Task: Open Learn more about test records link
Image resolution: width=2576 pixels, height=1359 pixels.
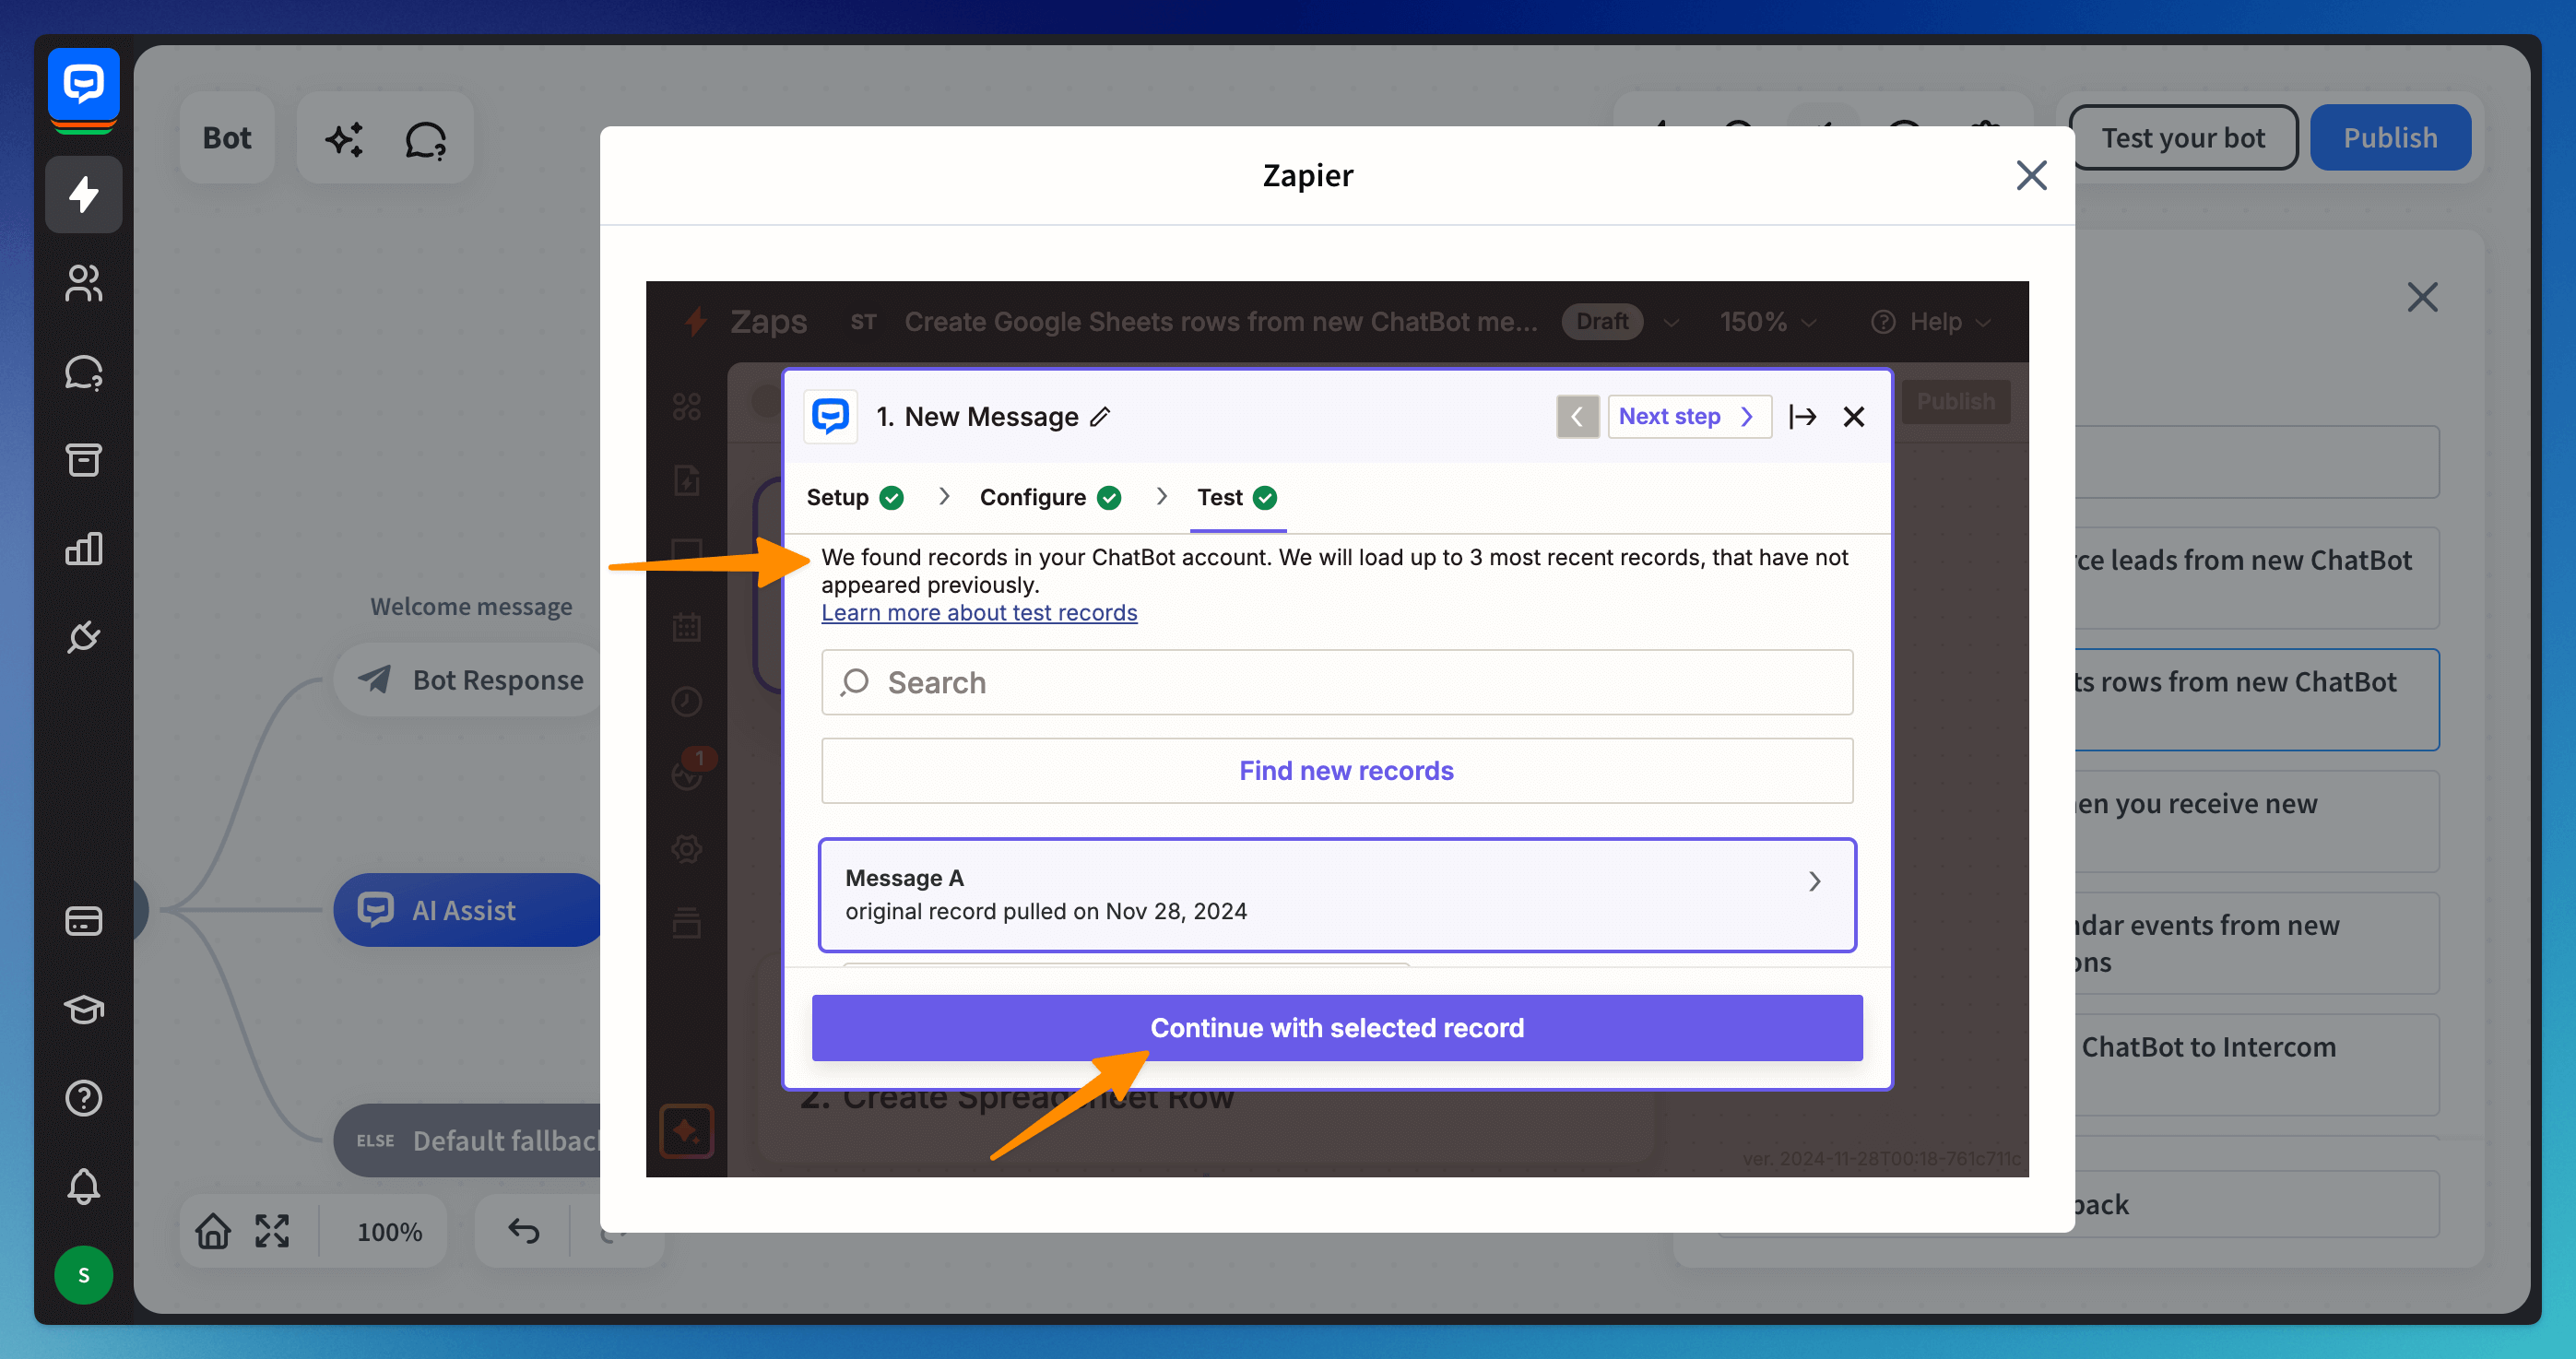Action: 978,612
